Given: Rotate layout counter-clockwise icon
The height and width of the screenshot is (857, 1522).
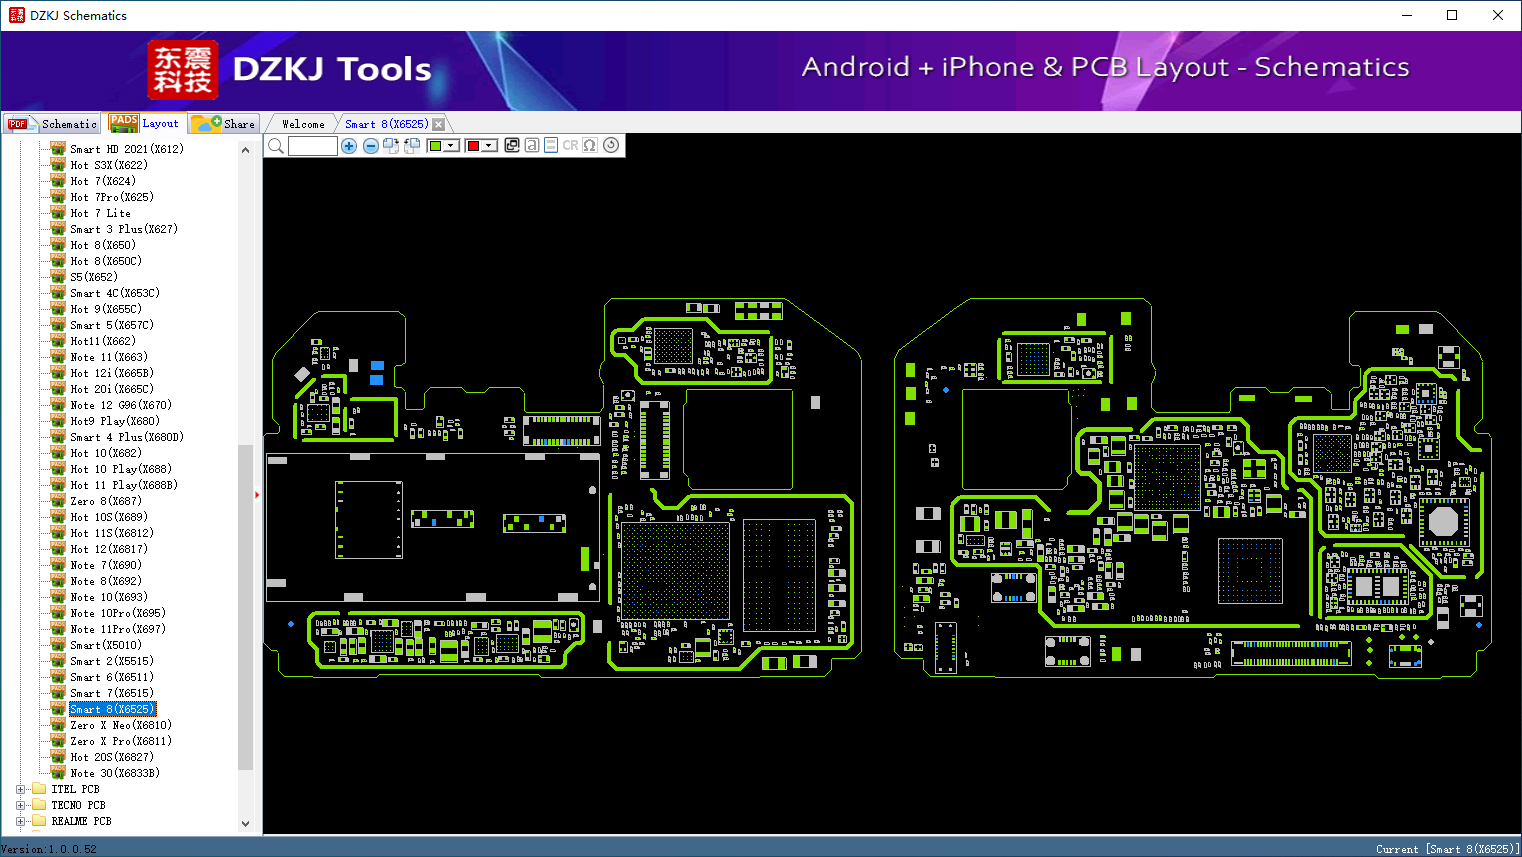Looking at the screenshot, I should click(x=412, y=146).
